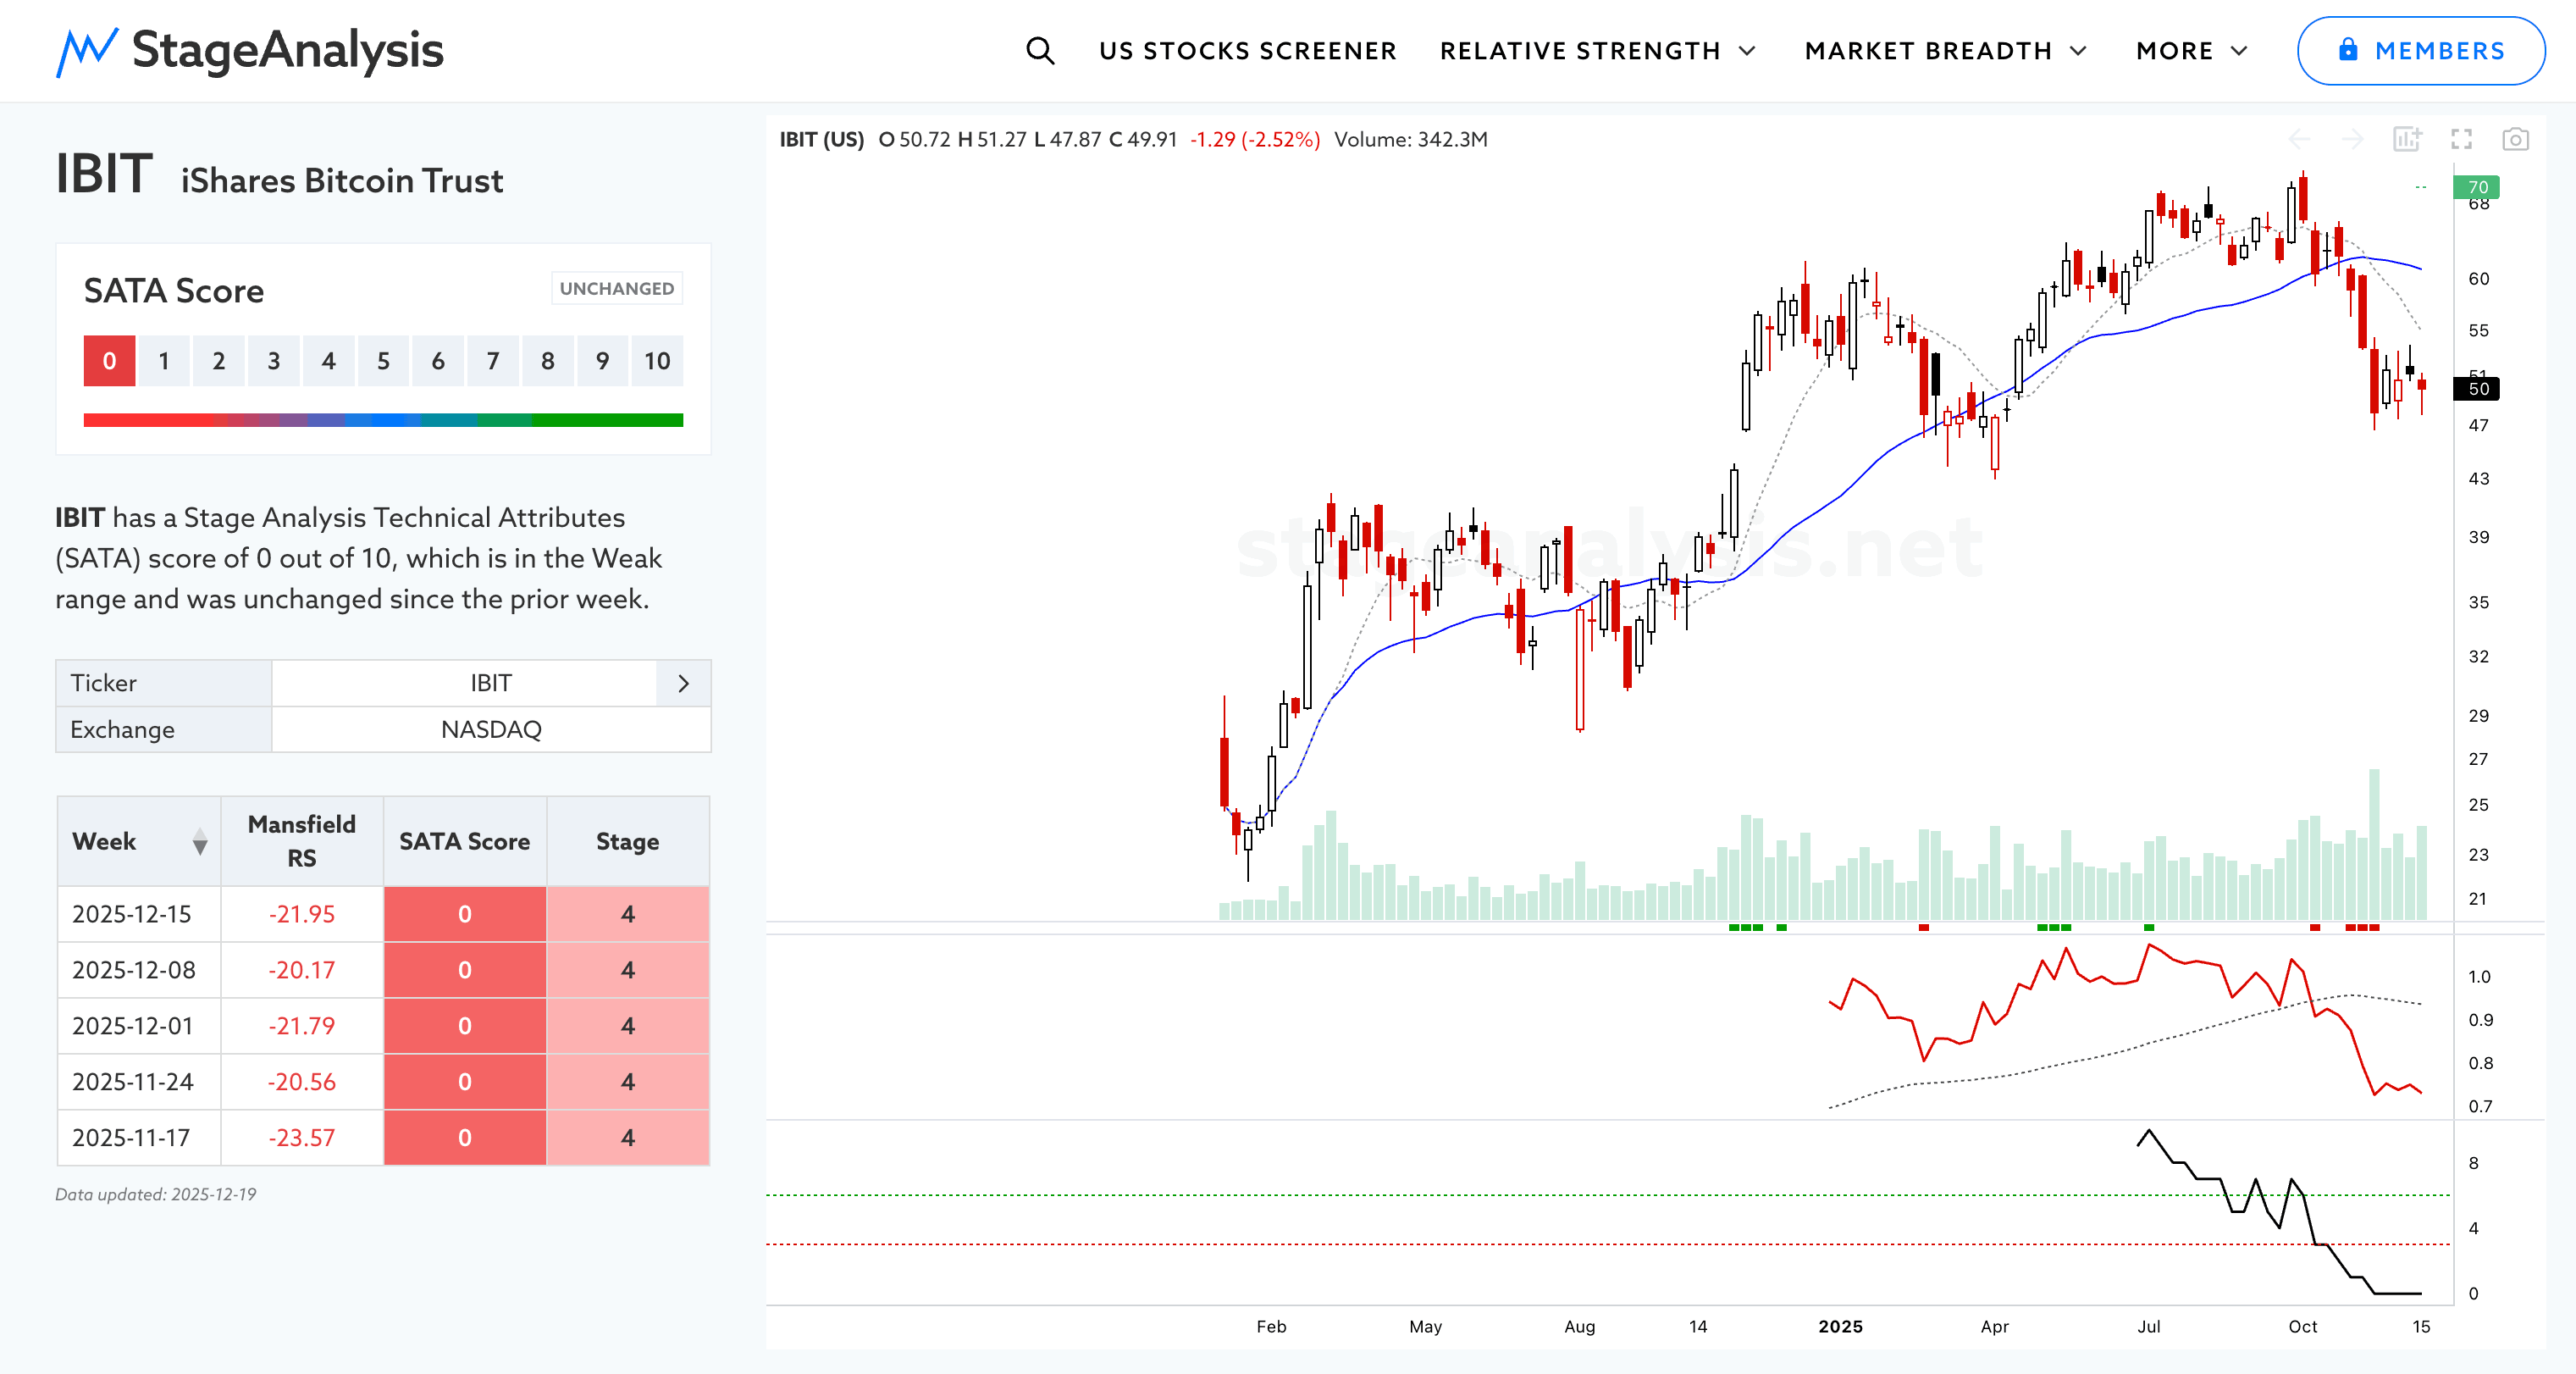Open US Stocks Screener page
This screenshot has width=2576, height=1374.
pos(1247,51)
